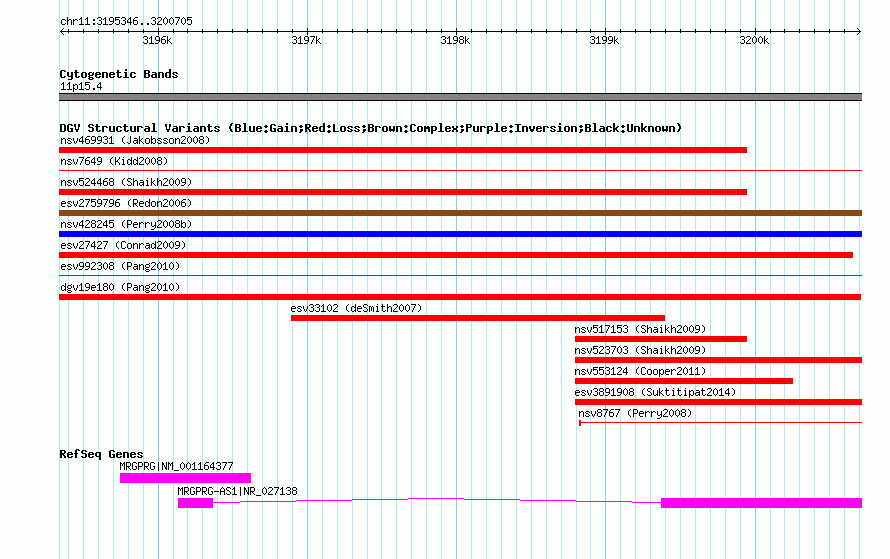Click esv3891908 (Suktitipat2014) variant label

[655, 392]
